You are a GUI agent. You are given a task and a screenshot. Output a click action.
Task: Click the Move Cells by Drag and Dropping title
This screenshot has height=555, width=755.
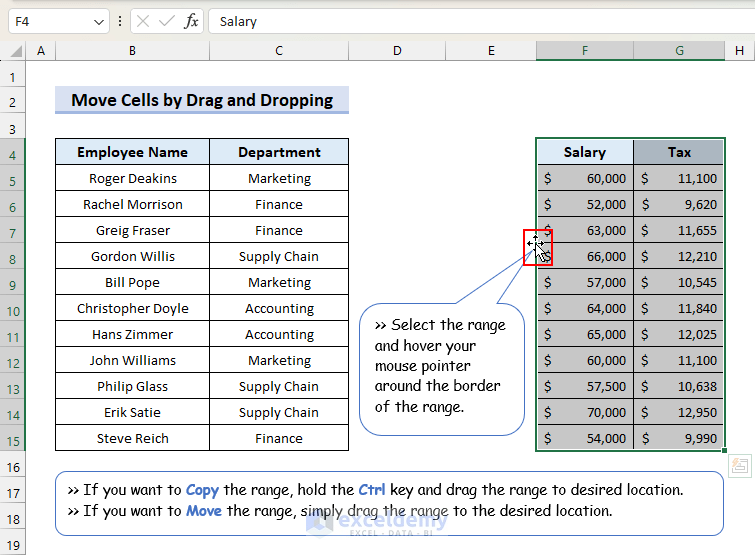coord(202,100)
